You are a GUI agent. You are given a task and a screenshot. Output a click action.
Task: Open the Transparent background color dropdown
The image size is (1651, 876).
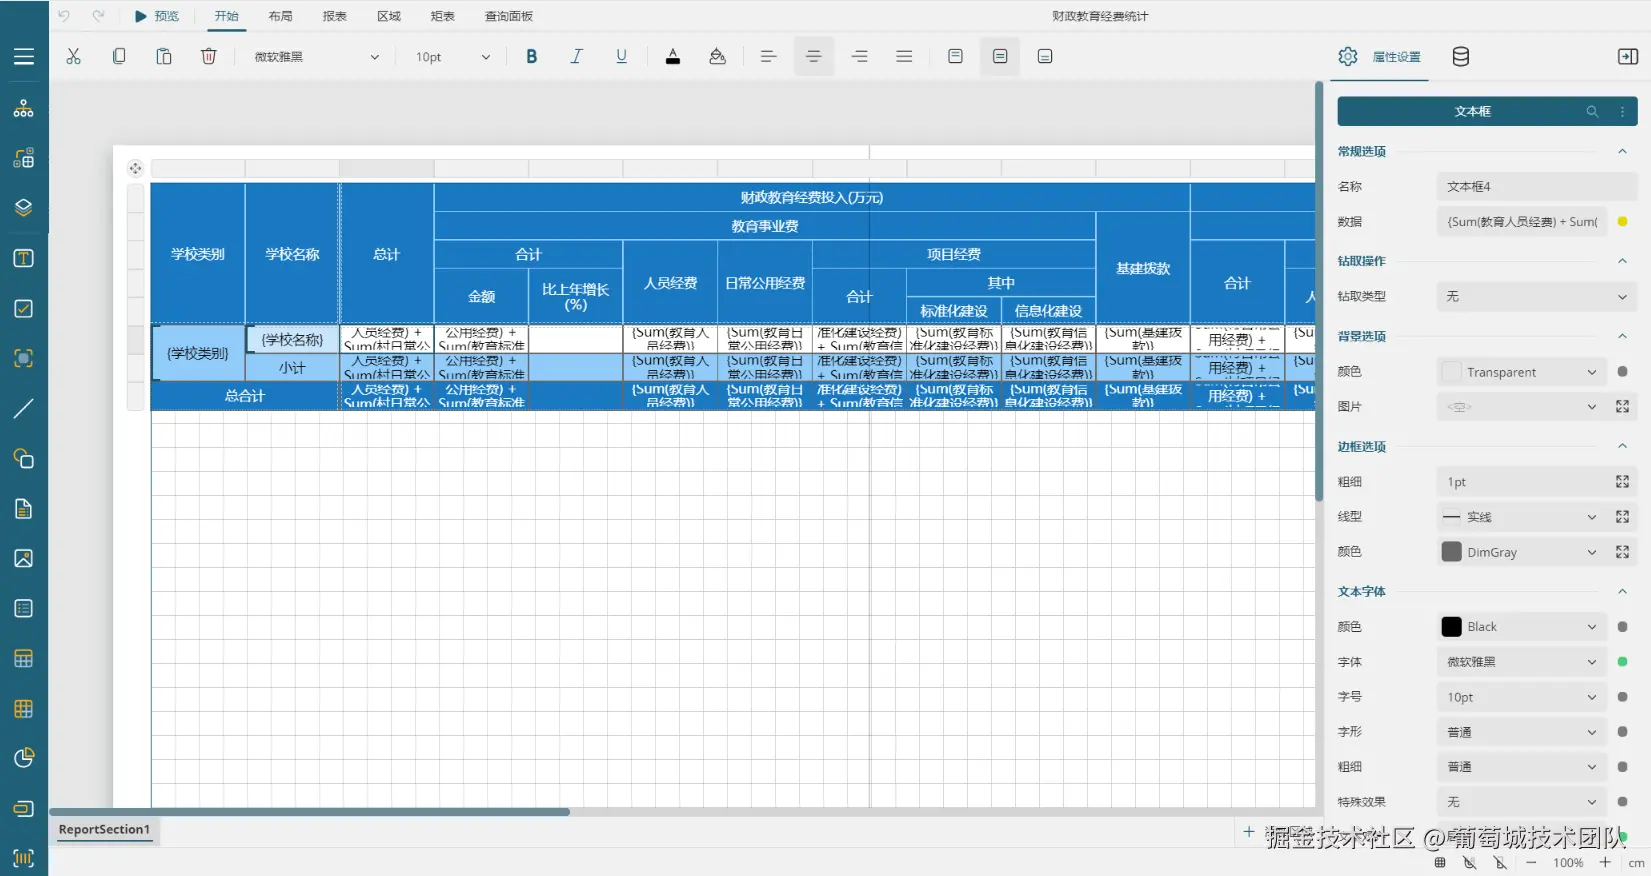[1521, 372]
